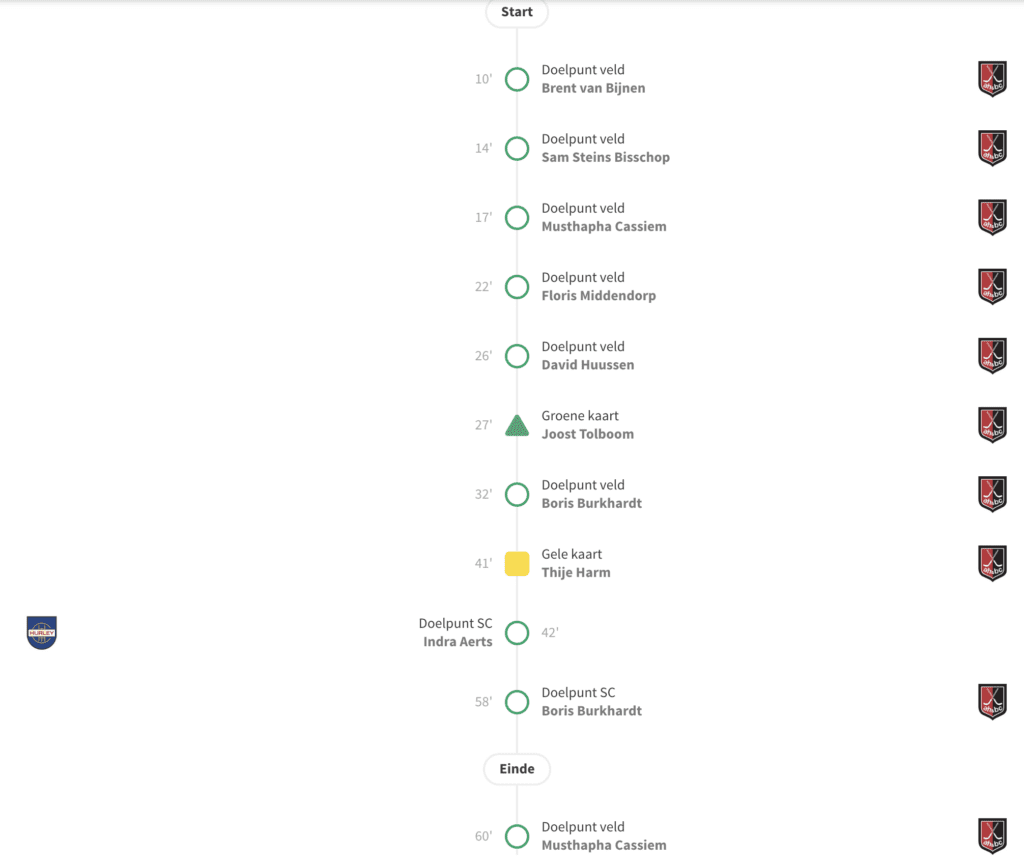Click the club crest next to Thije Harm
The height and width of the screenshot is (865, 1024).
click(991, 563)
